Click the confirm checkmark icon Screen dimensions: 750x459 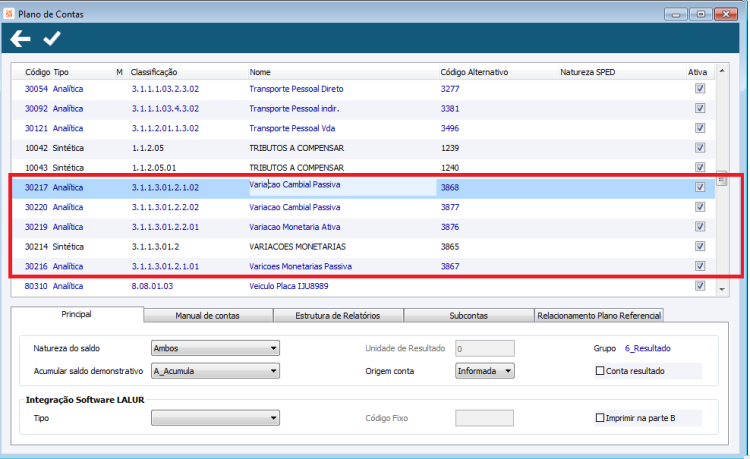coord(52,39)
